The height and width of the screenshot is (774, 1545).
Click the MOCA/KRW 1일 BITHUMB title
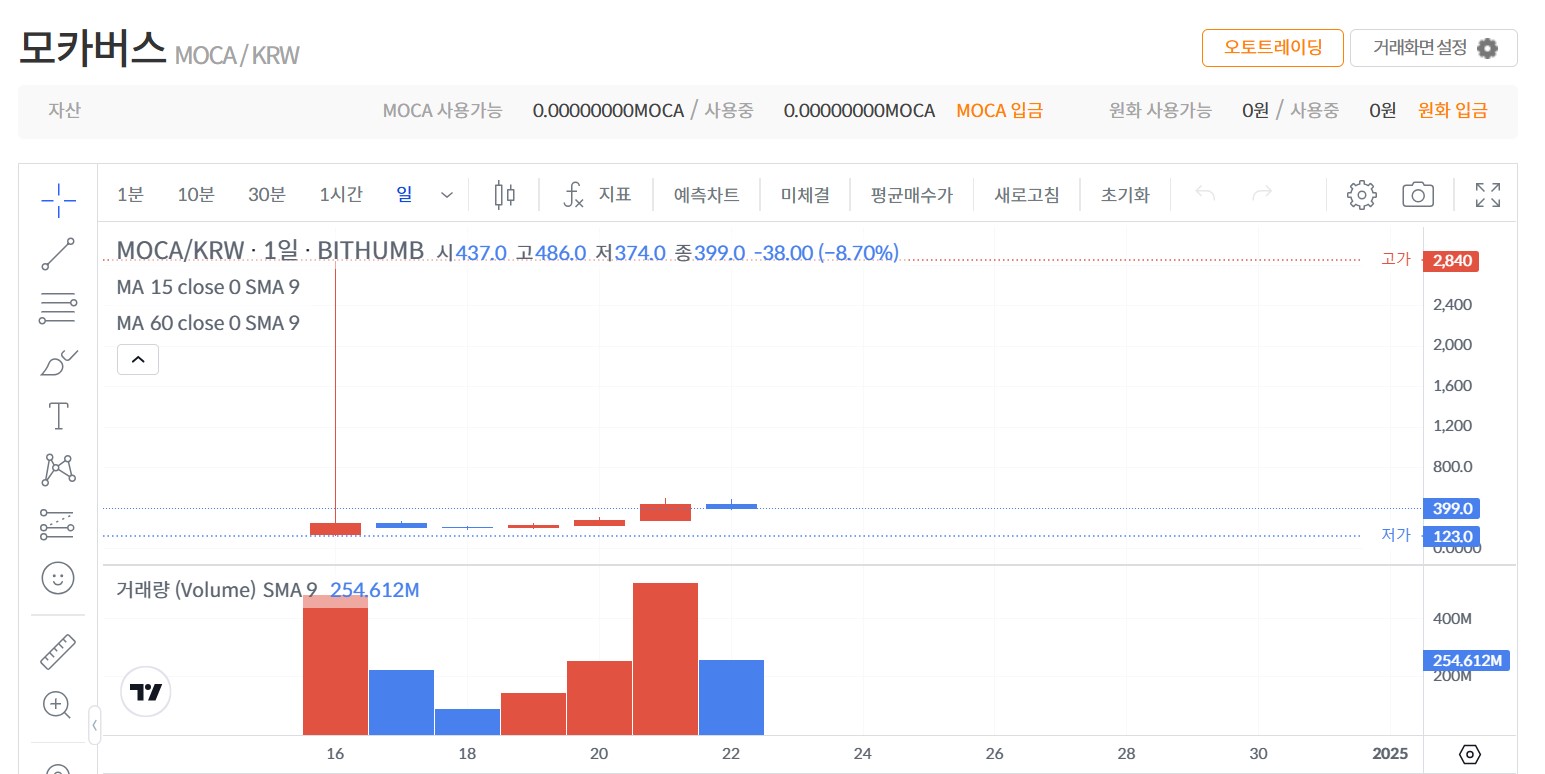click(x=270, y=250)
